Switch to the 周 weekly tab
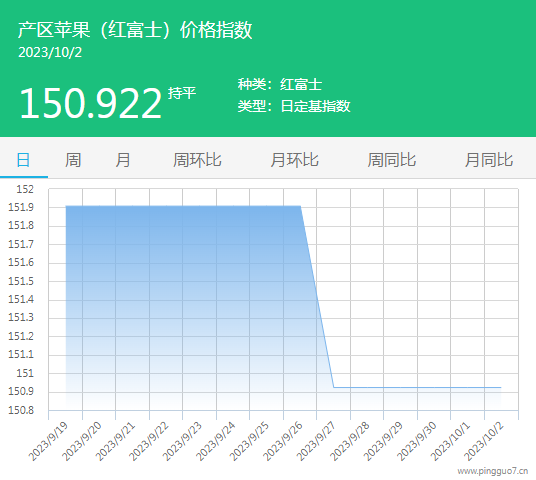Screen dimensions: 536x480 coord(73,160)
